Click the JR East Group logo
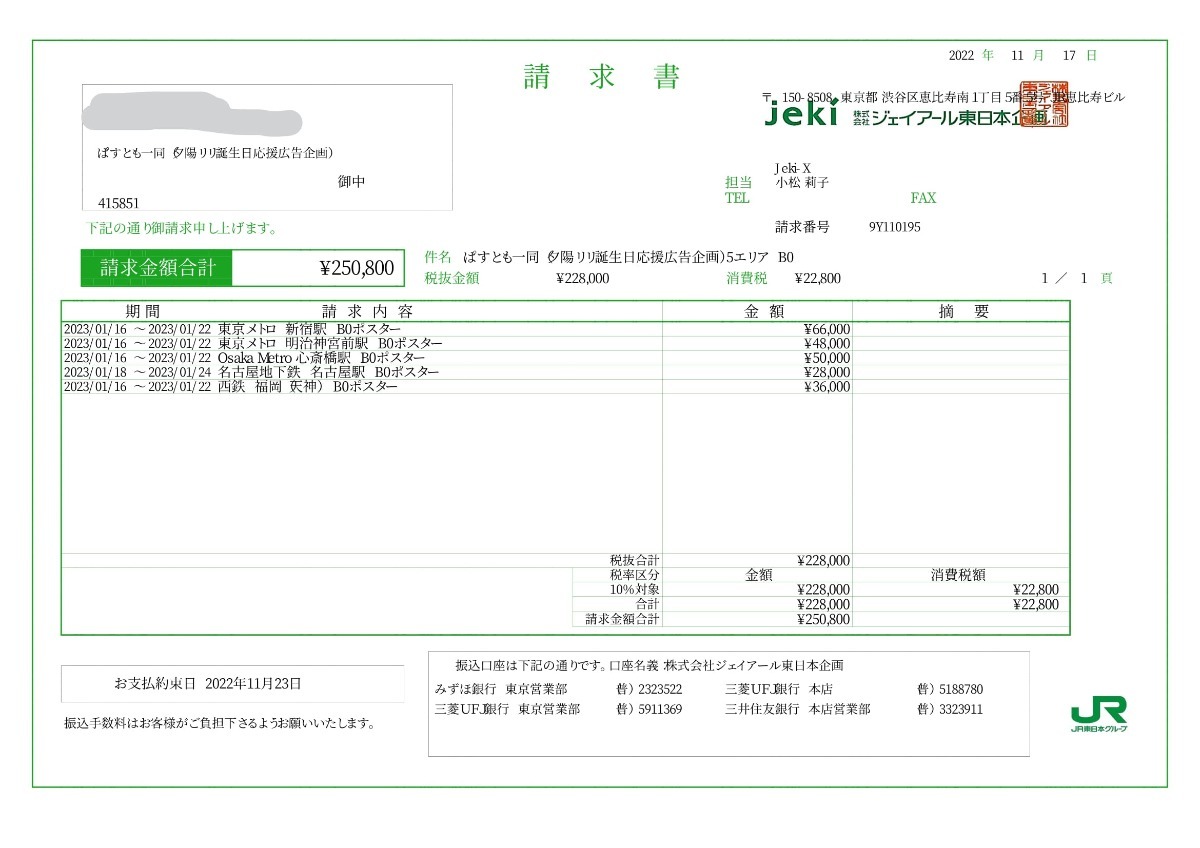Viewport: 1200px width, 848px height. tap(1099, 714)
